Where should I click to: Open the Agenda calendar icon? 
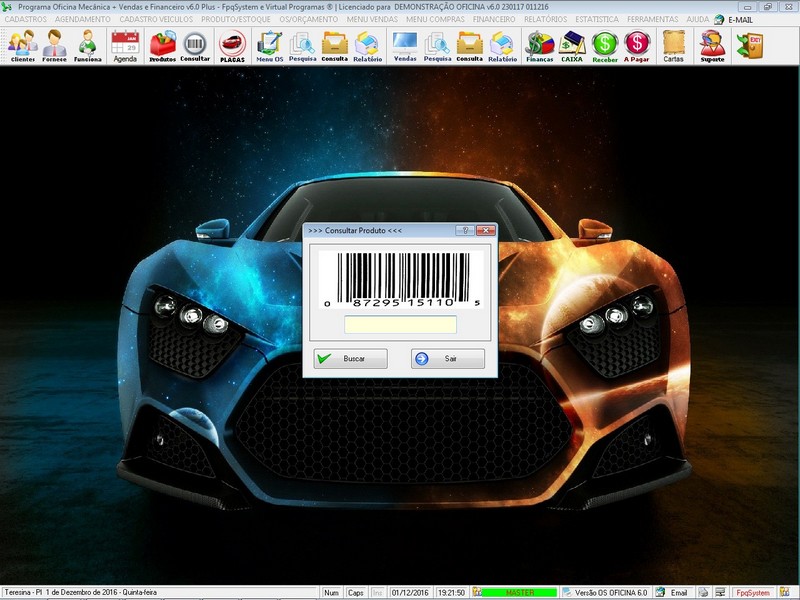125,46
